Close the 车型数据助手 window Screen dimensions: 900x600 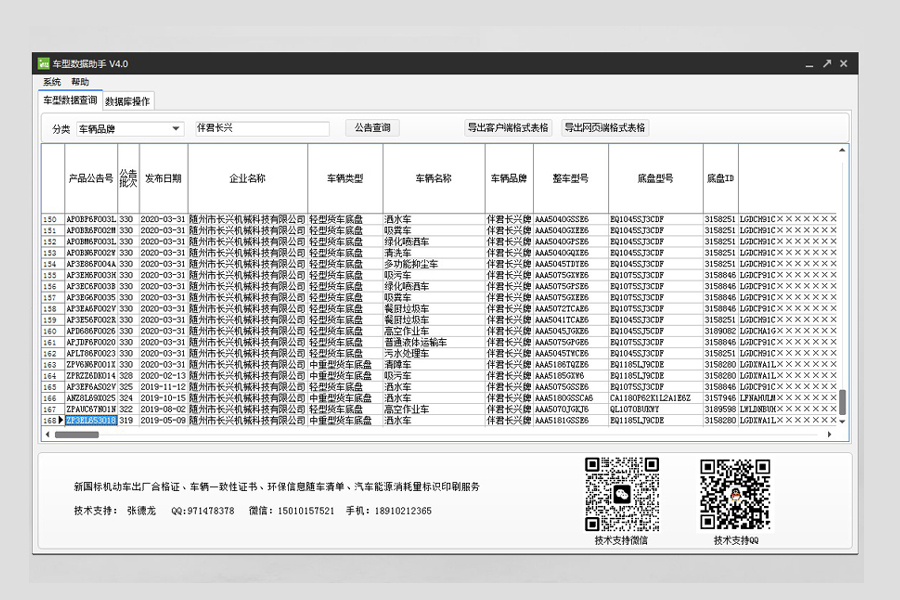coord(845,63)
